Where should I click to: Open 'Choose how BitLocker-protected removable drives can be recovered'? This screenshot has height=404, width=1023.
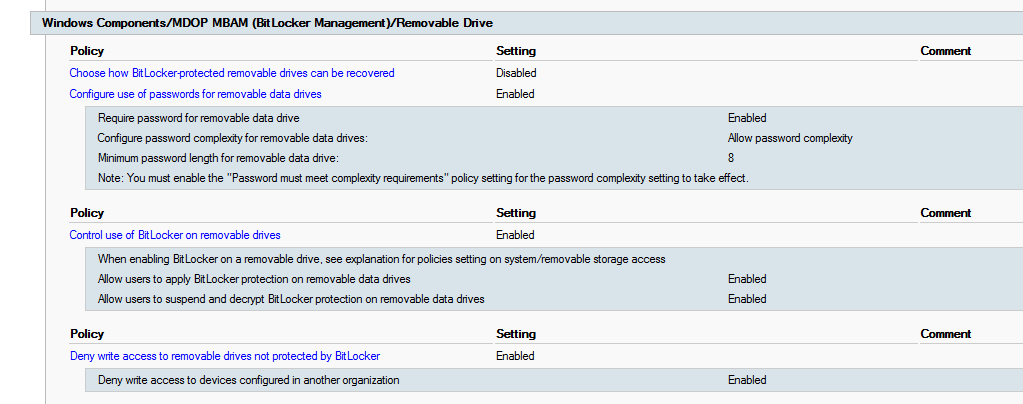tap(232, 73)
